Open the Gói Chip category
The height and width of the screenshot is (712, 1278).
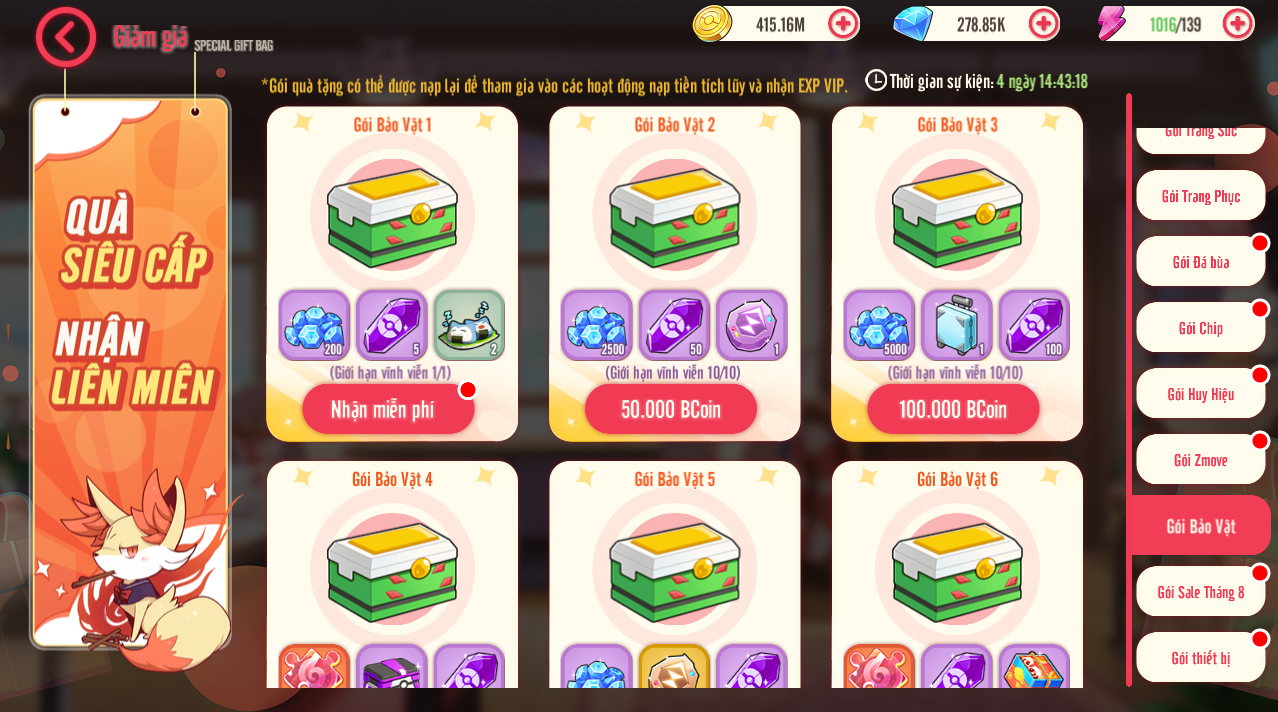point(1201,328)
